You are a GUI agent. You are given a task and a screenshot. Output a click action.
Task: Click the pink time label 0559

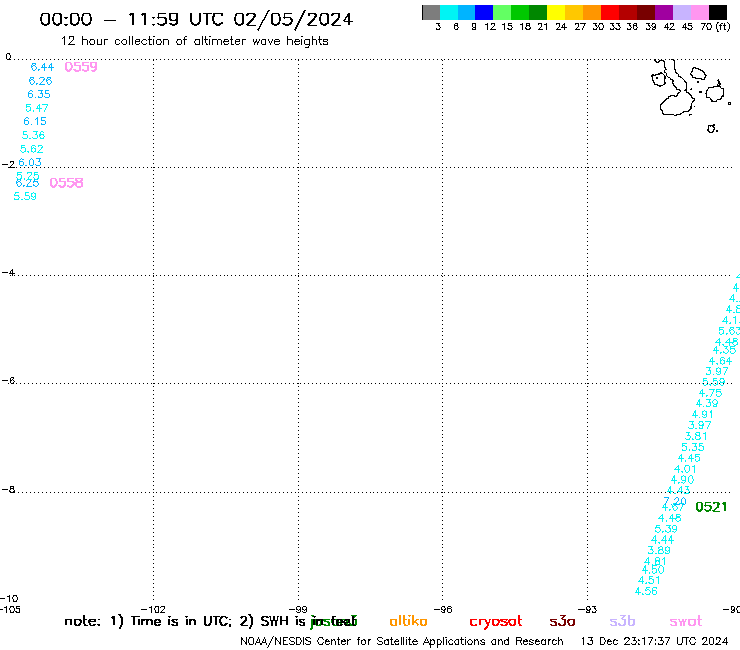click(x=81, y=67)
